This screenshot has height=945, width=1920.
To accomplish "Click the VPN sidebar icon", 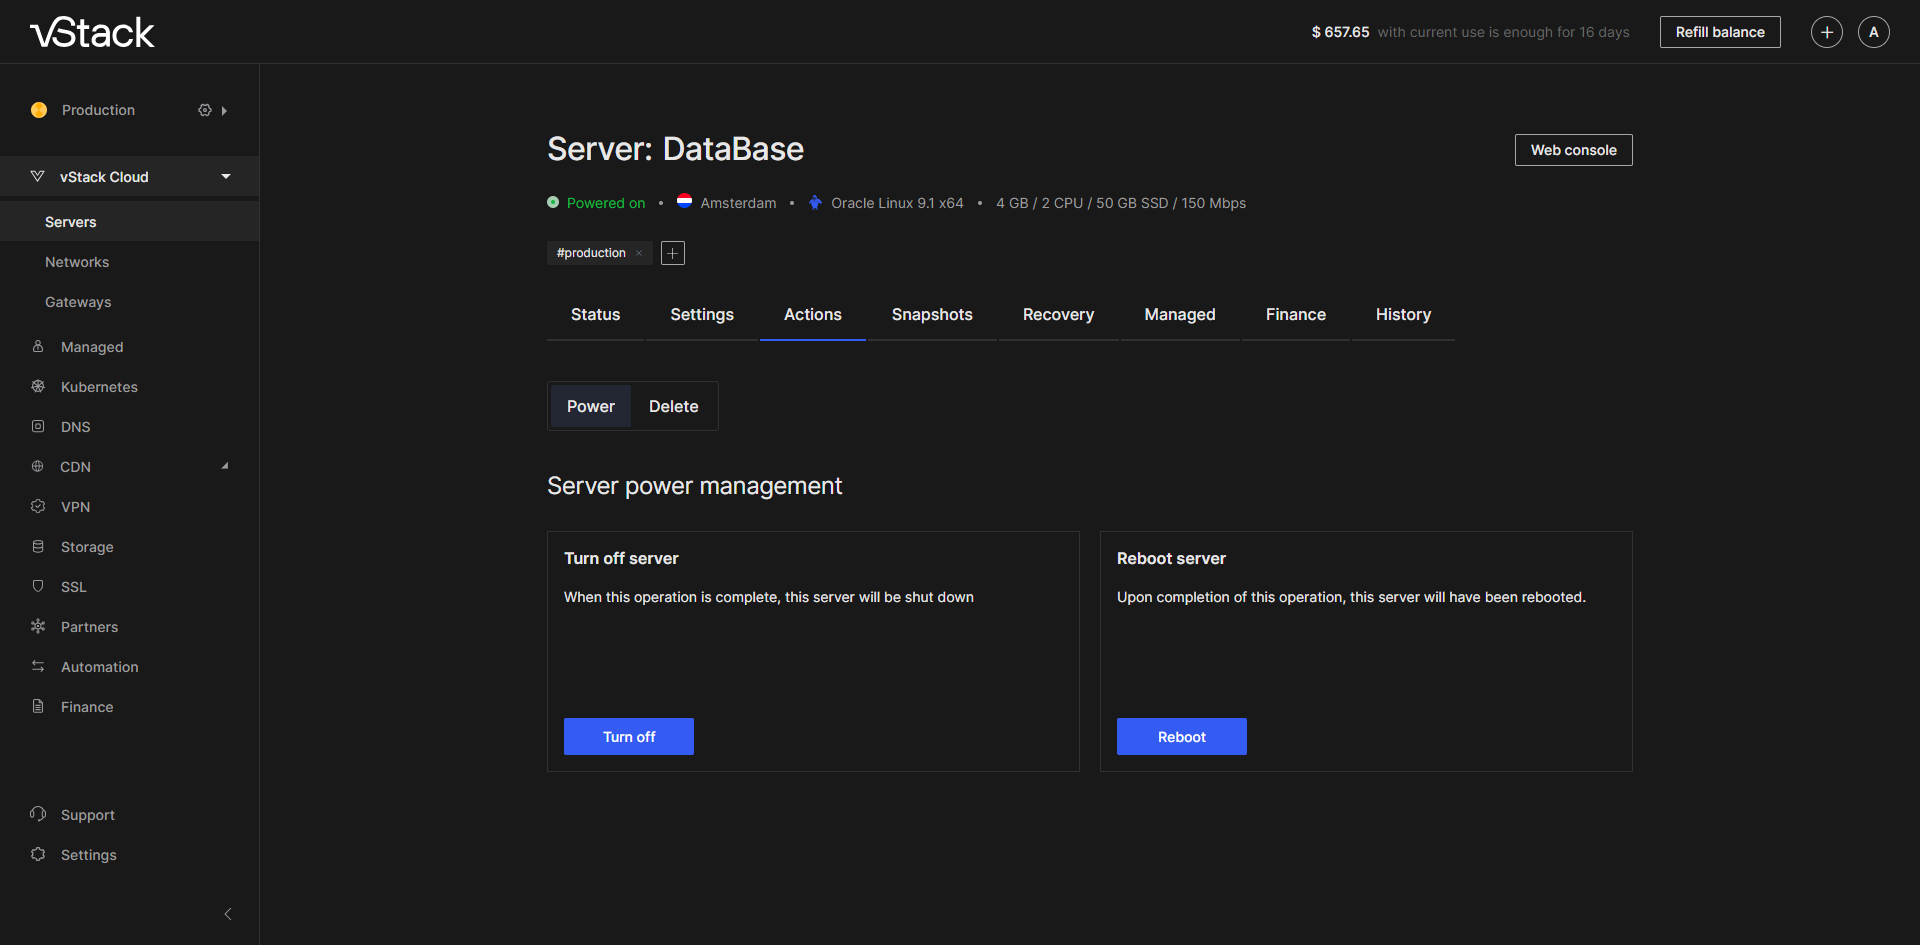I will [x=38, y=506].
